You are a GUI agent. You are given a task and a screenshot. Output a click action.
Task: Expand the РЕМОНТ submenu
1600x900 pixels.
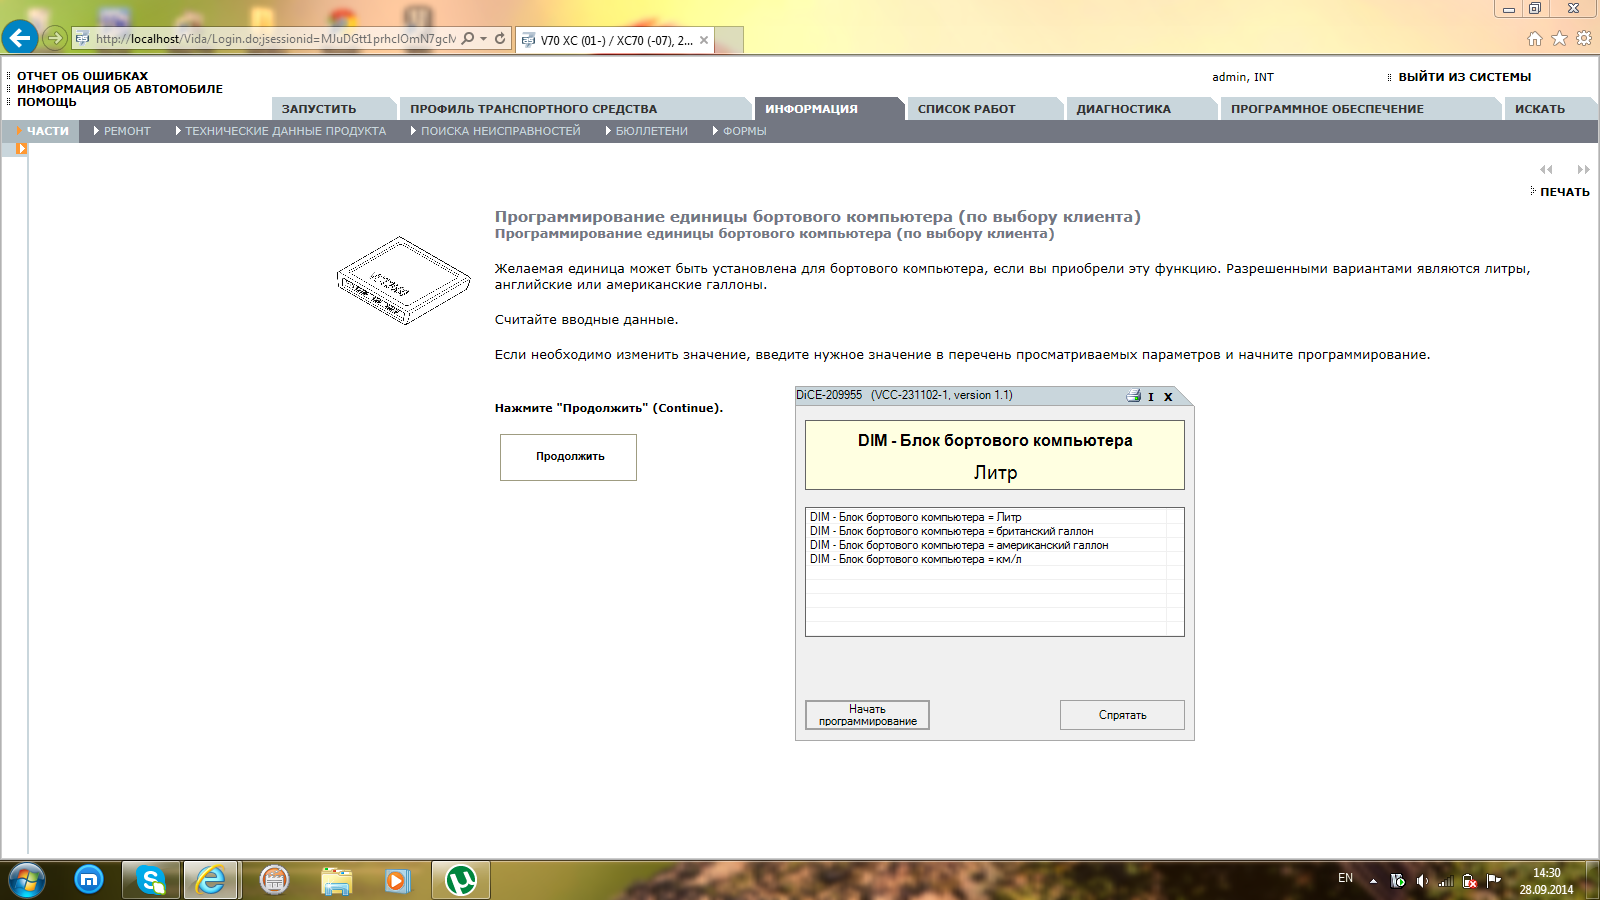(x=122, y=131)
